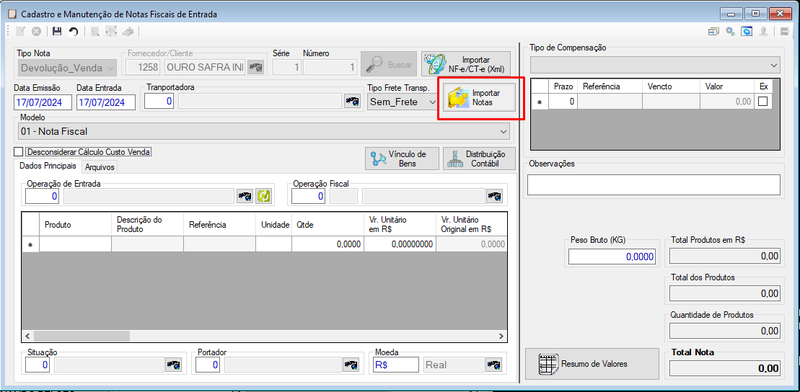Click the greyed new document toolbar icon

(20, 32)
